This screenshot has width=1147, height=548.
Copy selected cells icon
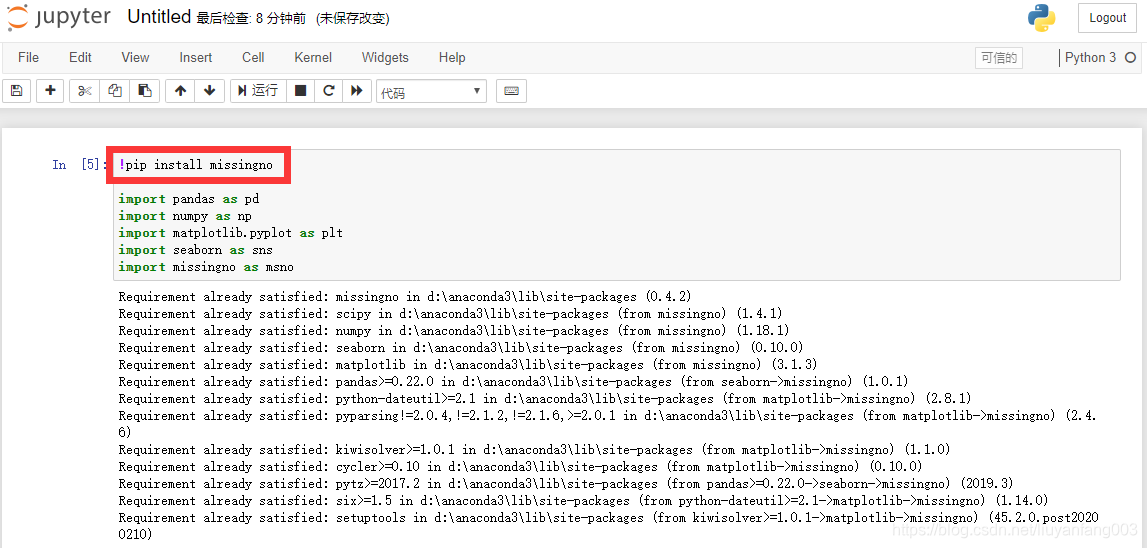point(115,91)
